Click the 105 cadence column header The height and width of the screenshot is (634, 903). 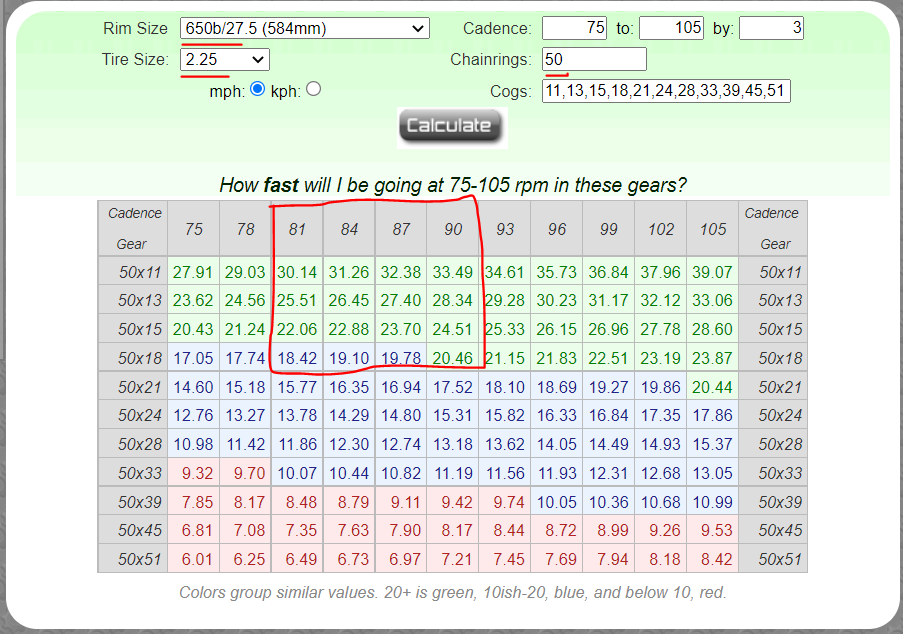click(713, 229)
